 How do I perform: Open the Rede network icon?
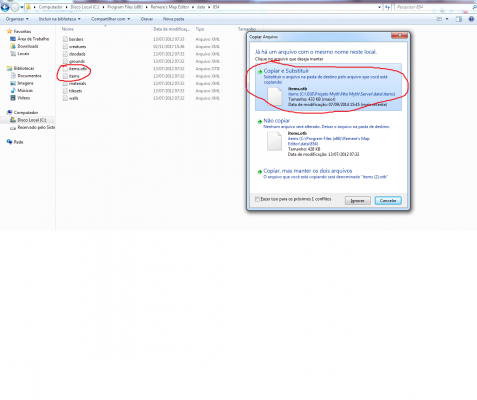[x=9, y=142]
